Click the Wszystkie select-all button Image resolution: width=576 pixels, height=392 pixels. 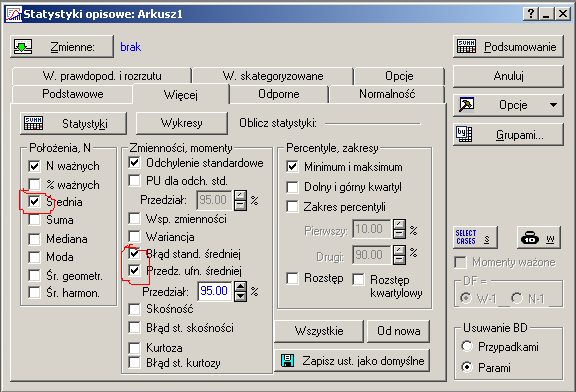coord(319,331)
